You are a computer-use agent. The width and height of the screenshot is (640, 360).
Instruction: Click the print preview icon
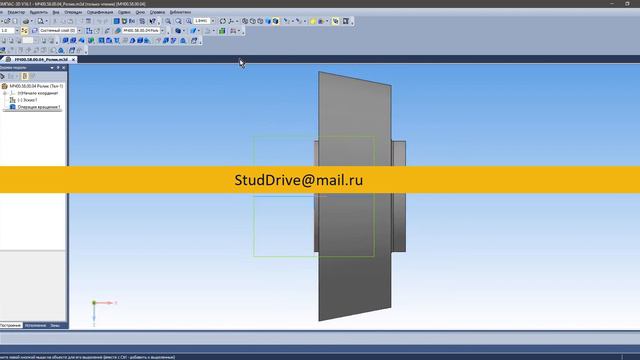click(x=40, y=21)
